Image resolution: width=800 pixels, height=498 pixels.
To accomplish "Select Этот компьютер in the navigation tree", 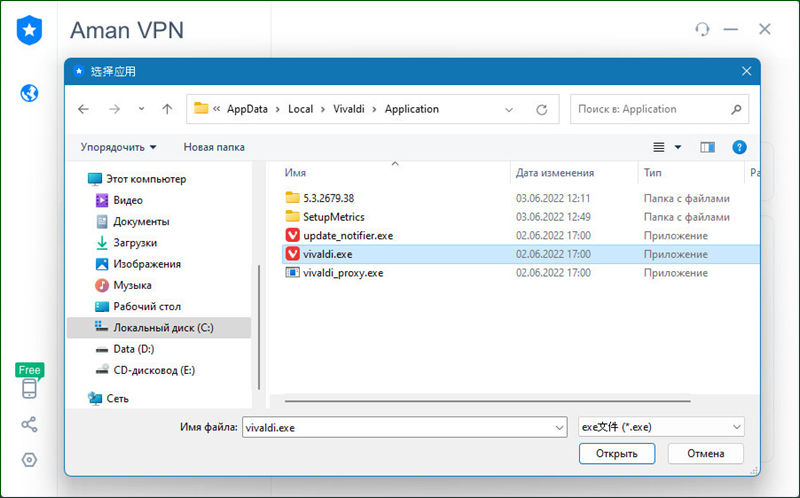I will [146, 179].
